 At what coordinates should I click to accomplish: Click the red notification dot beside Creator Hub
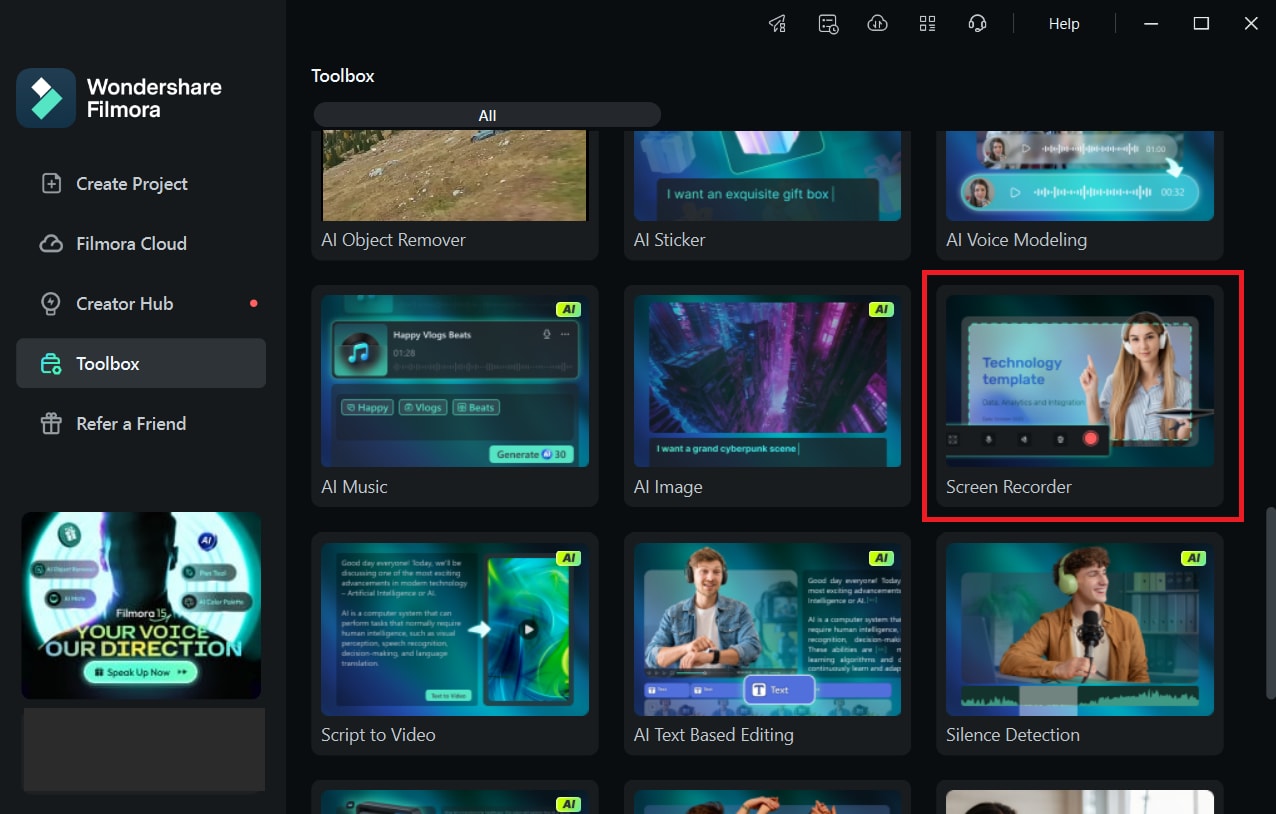click(x=253, y=302)
